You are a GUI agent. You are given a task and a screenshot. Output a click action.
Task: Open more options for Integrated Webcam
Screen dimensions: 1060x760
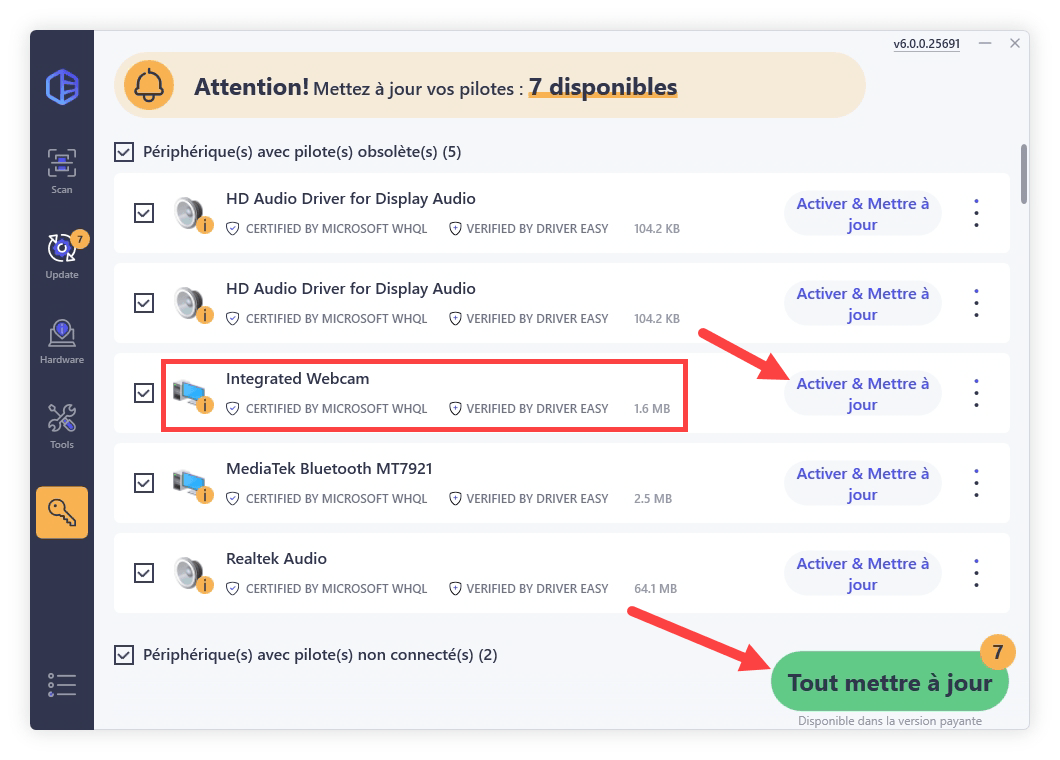pyautogui.click(x=976, y=393)
